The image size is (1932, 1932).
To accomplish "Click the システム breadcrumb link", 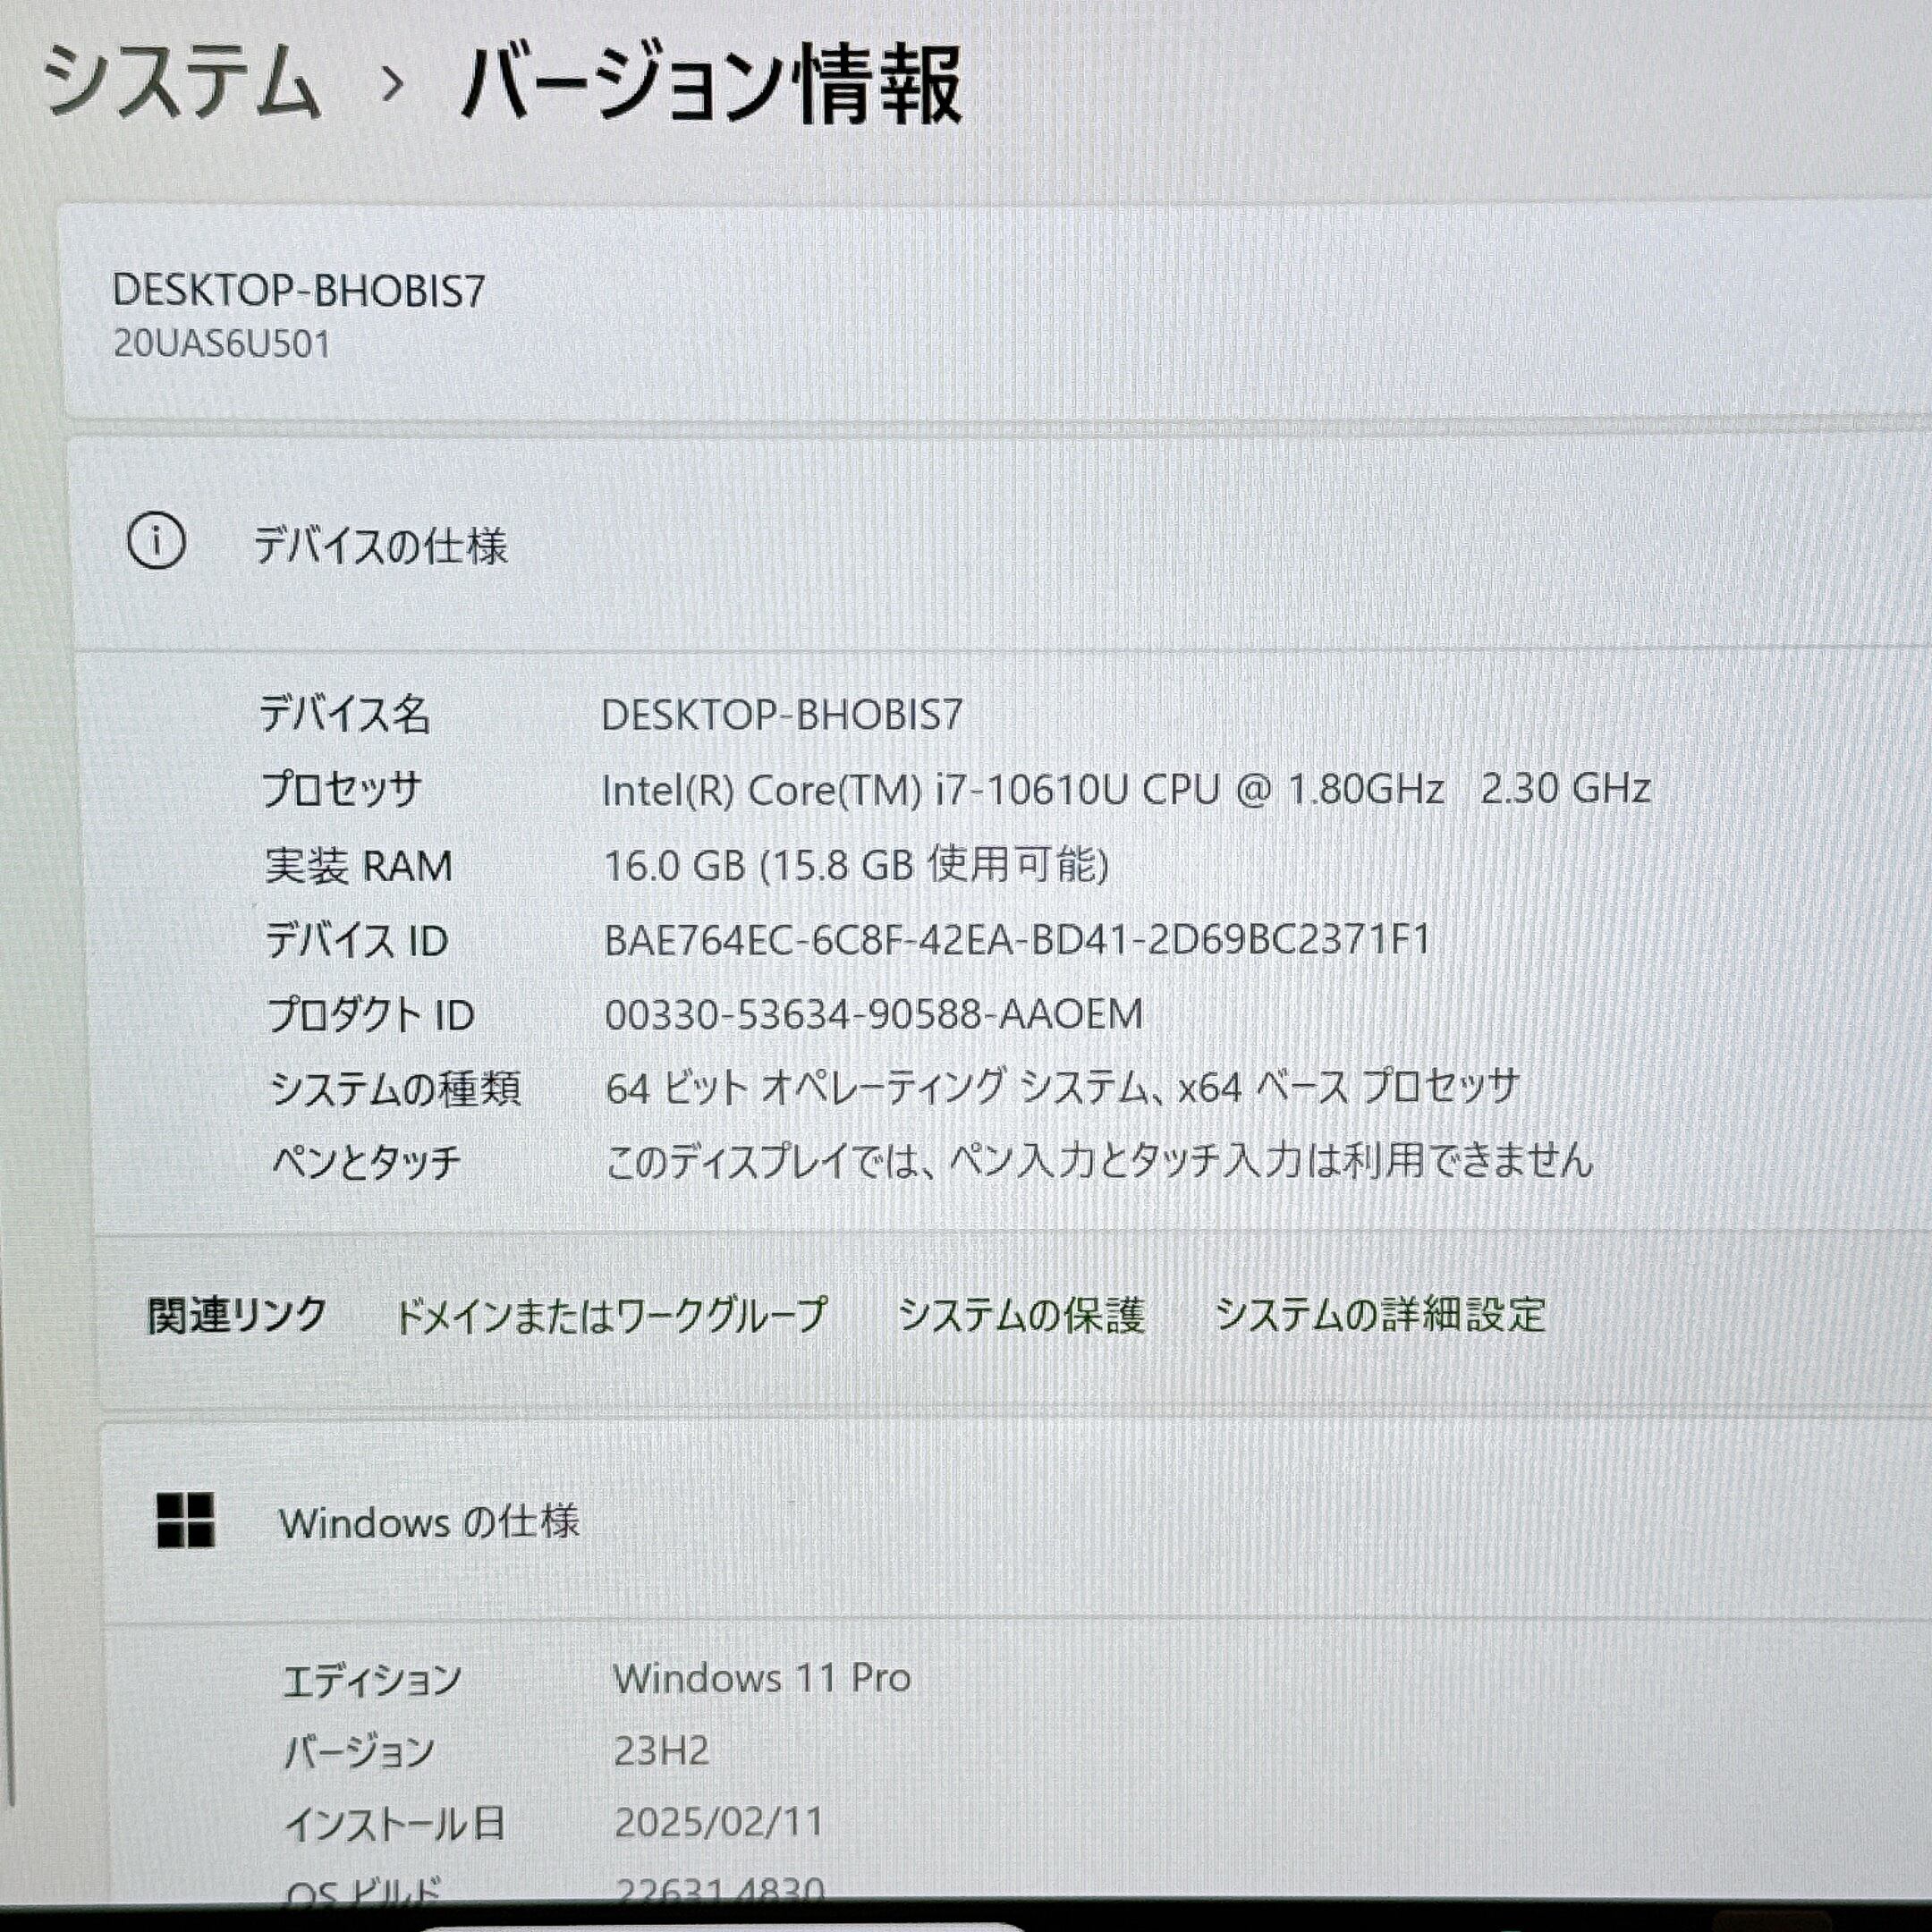I will pos(182,82).
